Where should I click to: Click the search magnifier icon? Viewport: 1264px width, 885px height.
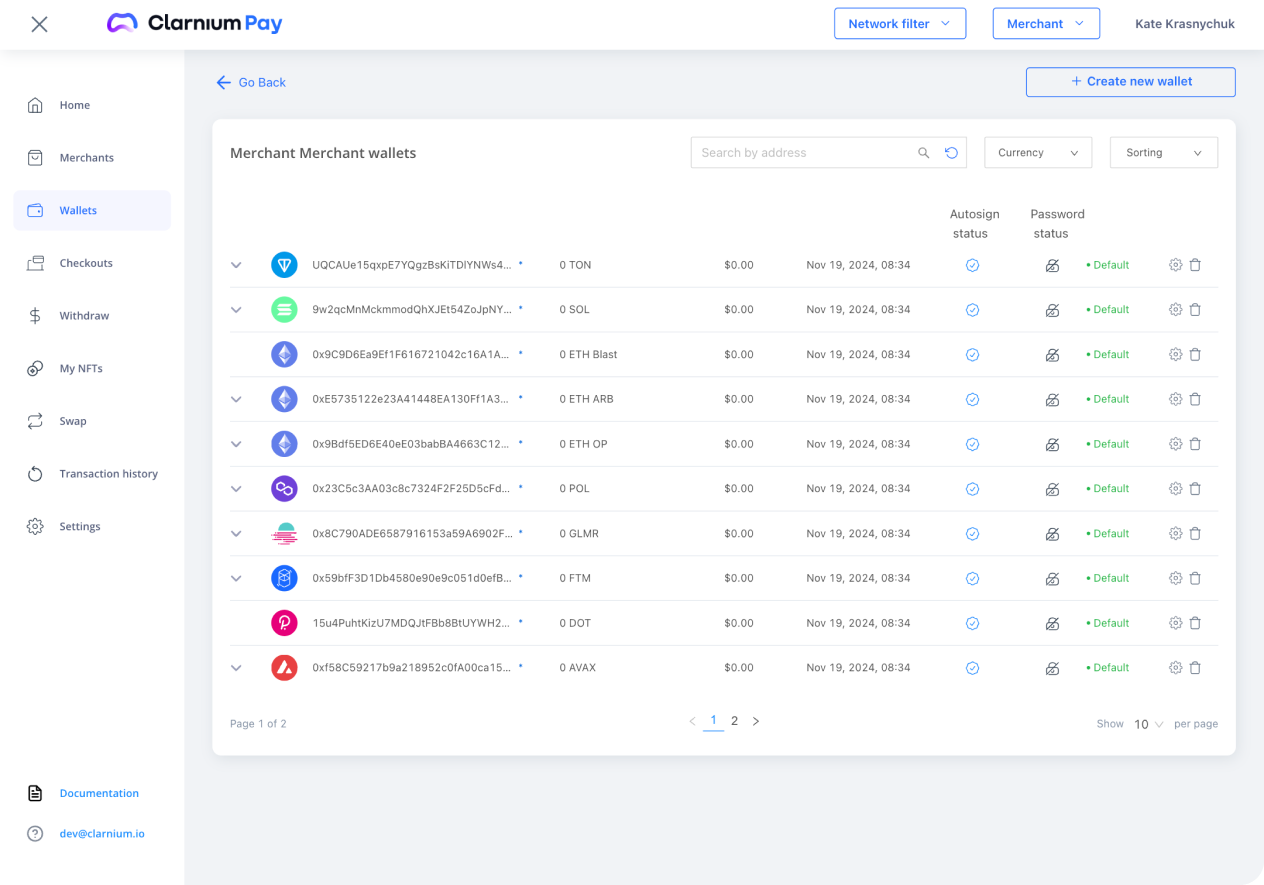point(923,153)
